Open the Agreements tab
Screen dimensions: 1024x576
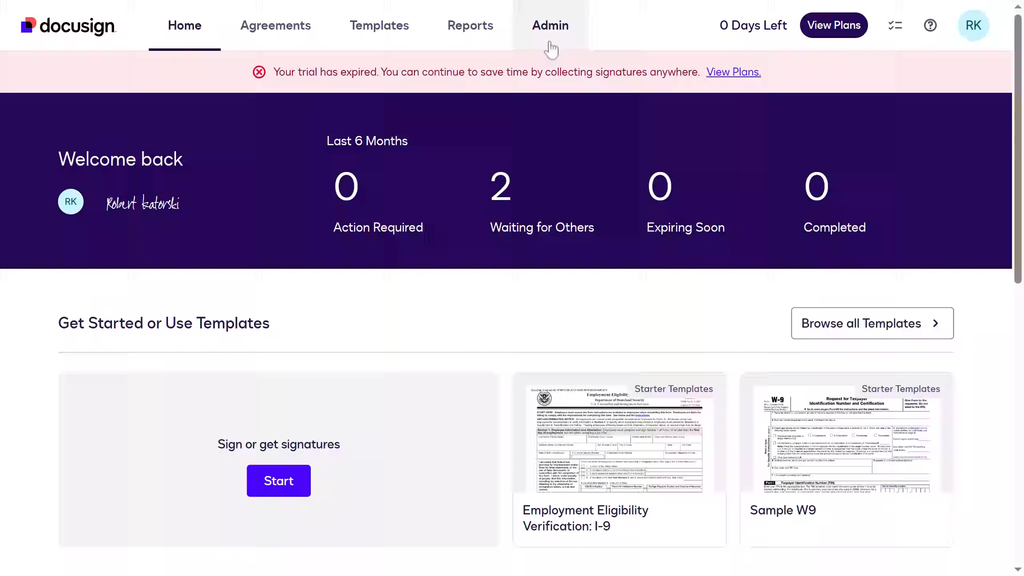click(x=275, y=26)
